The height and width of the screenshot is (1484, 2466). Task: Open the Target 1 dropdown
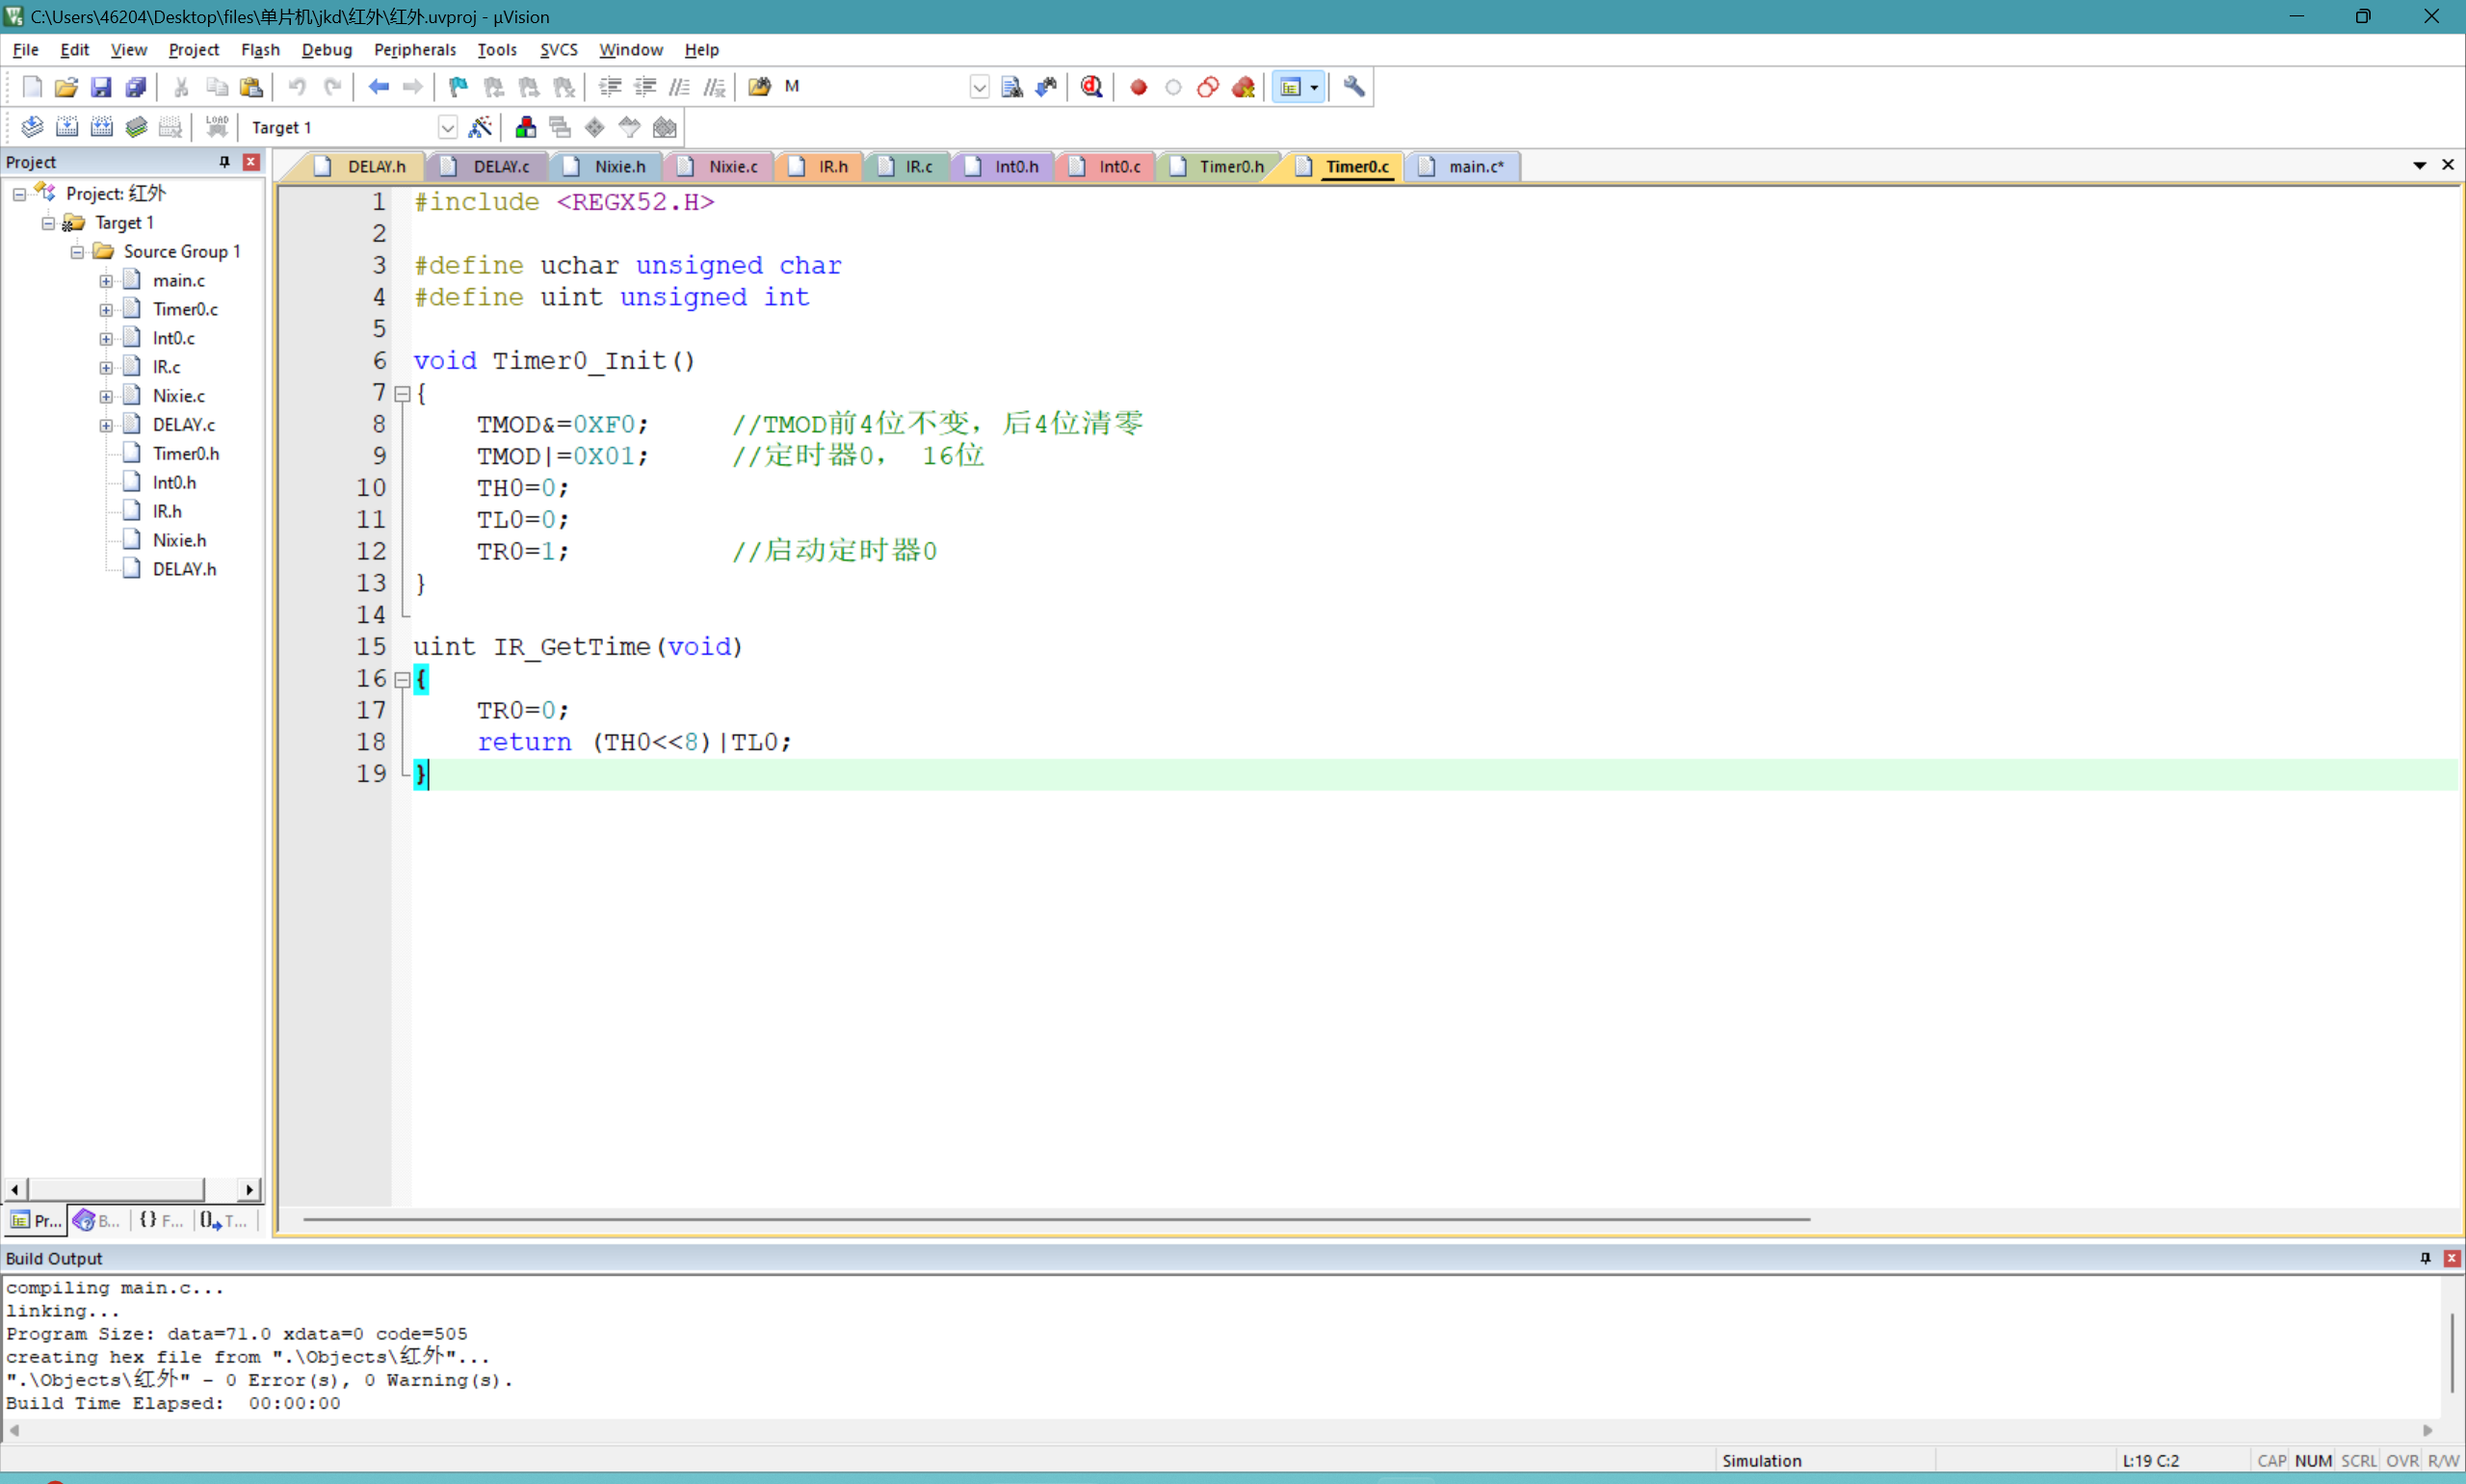click(x=447, y=127)
